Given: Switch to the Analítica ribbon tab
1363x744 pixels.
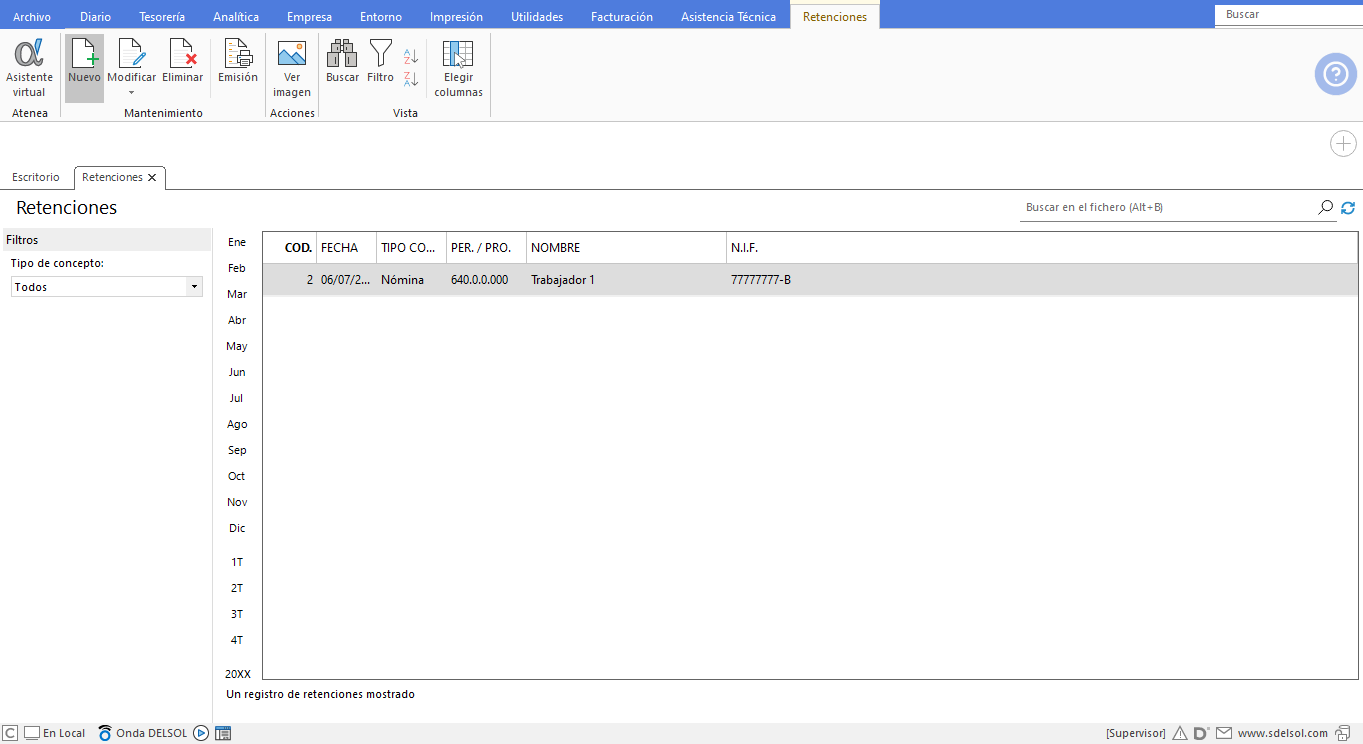Looking at the screenshot, I should pos(236,17).
